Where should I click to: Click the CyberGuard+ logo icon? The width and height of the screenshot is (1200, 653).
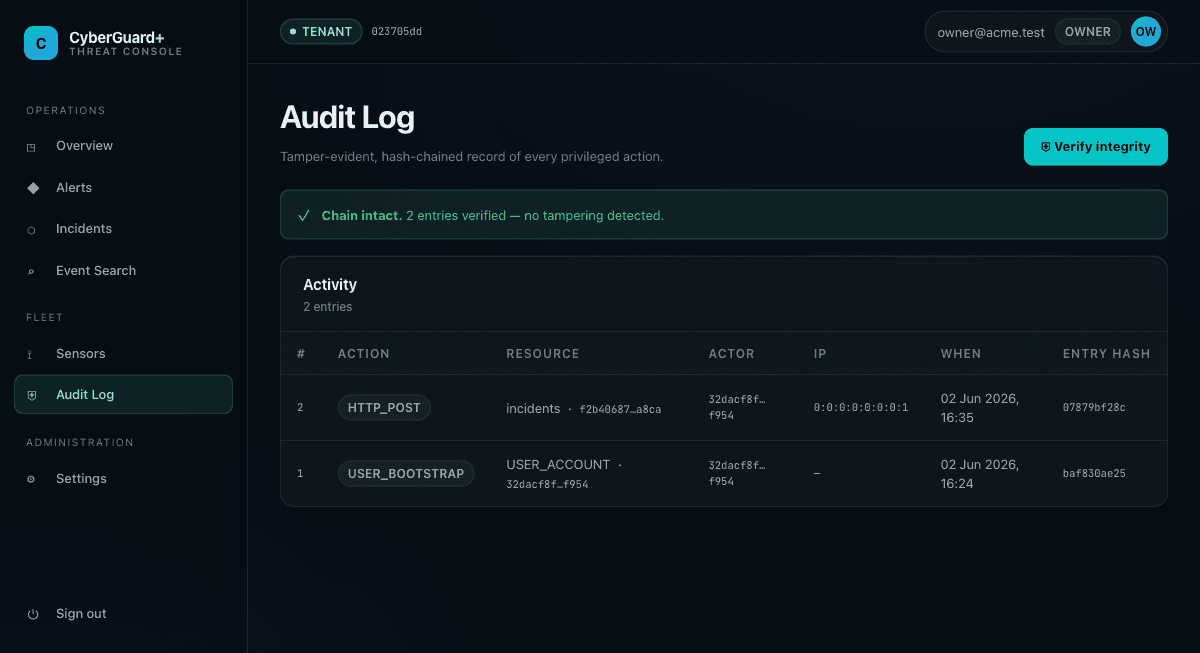click(41, 43)
